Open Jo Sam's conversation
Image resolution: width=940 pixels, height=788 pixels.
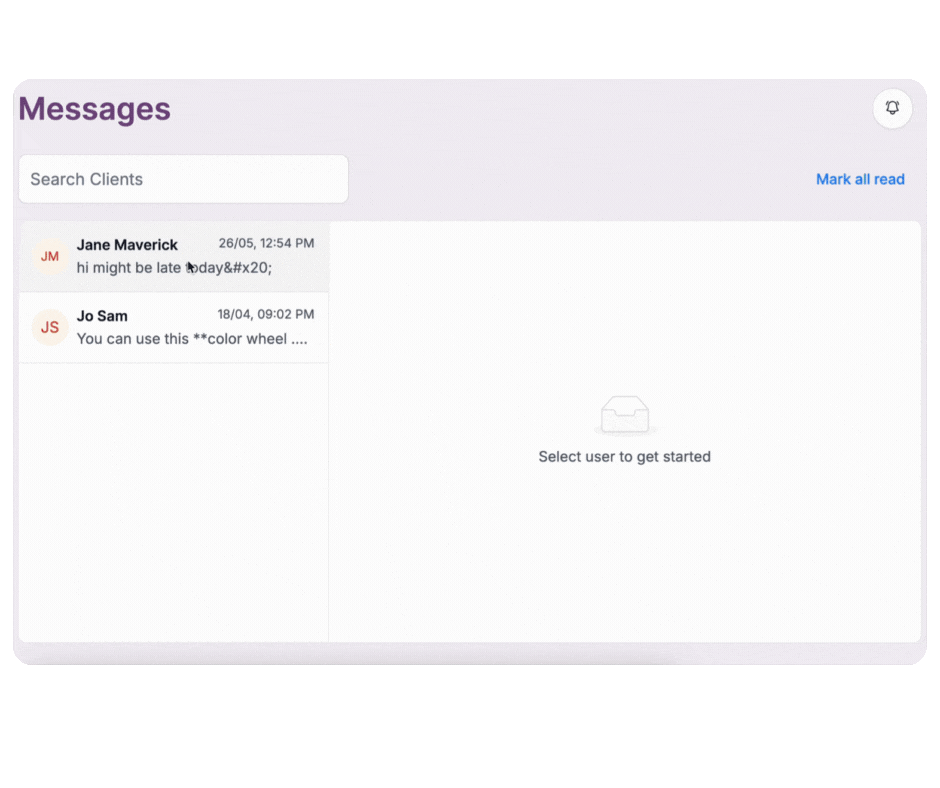(x=174, y=327)
